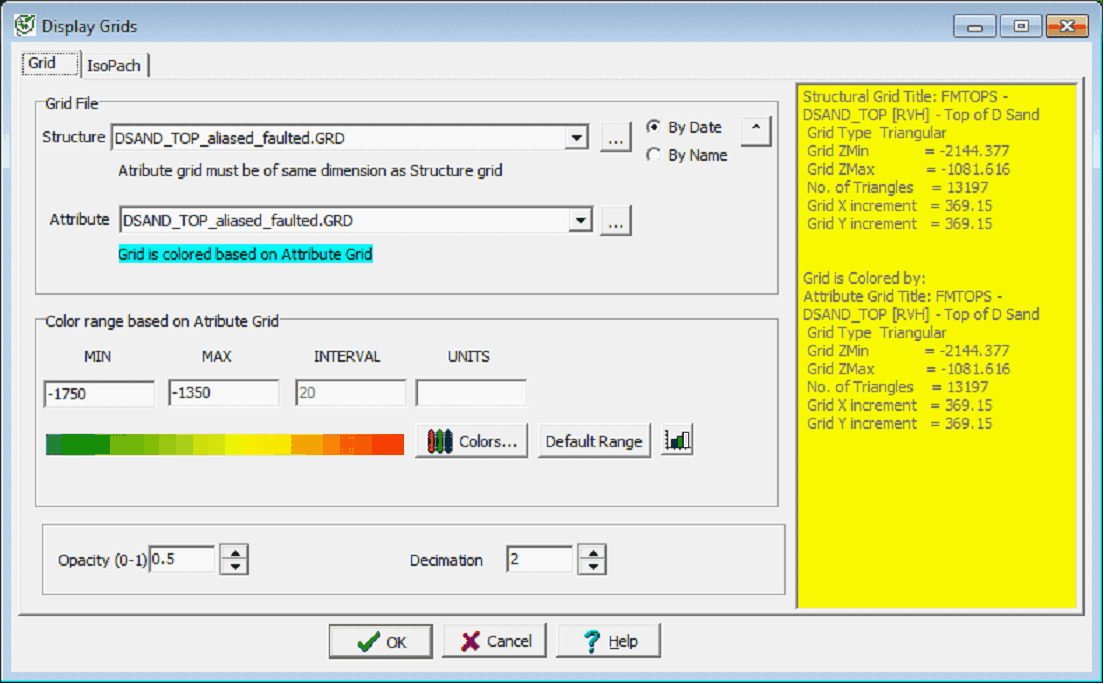Viewport: 1104px width, 684px height.
Task: Select the By Name radio button
Action: click(x=654, y=155)
